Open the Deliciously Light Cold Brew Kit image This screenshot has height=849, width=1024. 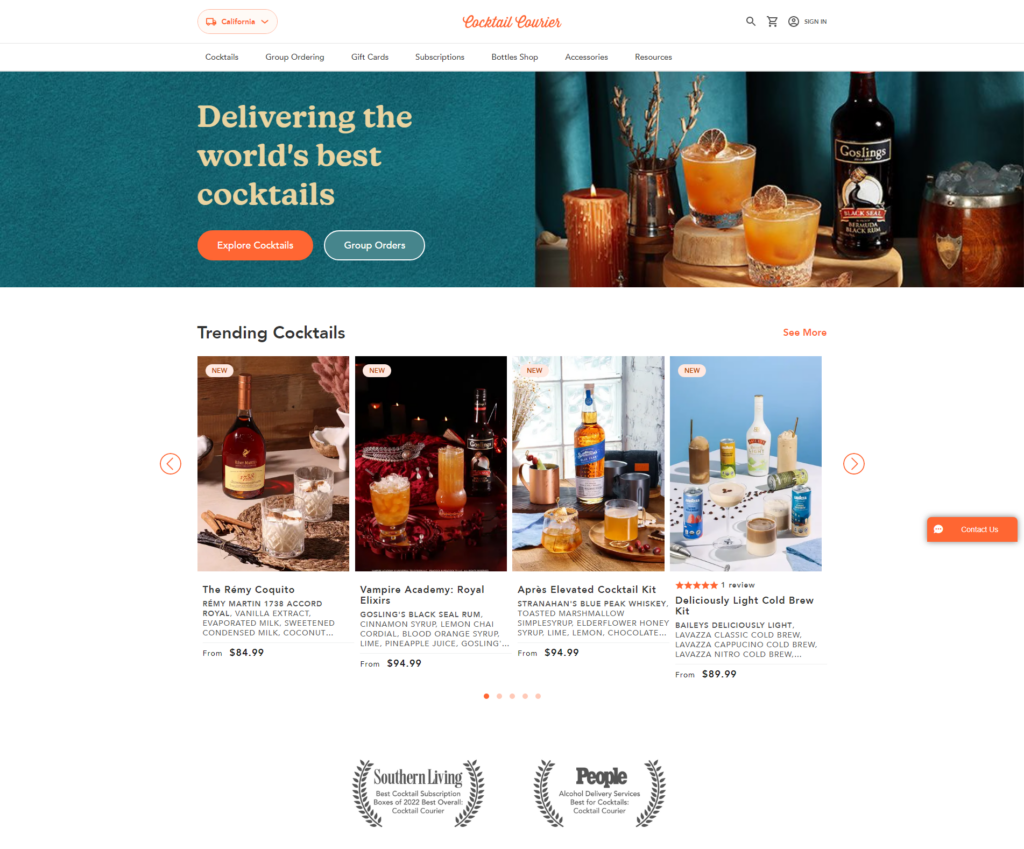point(746,464)
